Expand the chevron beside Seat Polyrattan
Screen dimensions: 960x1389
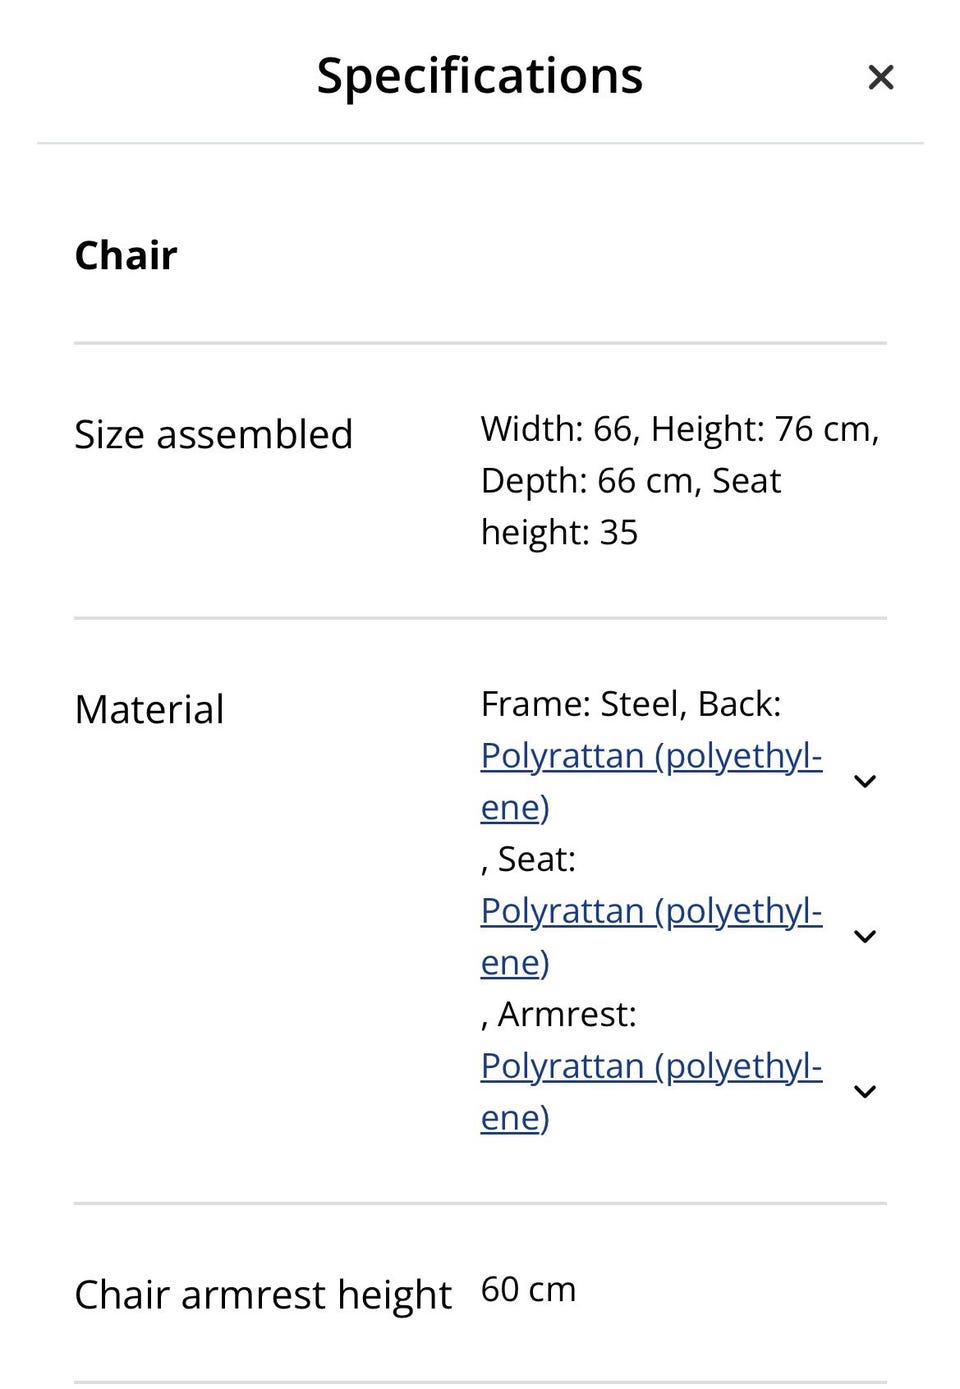pos(865,936)
